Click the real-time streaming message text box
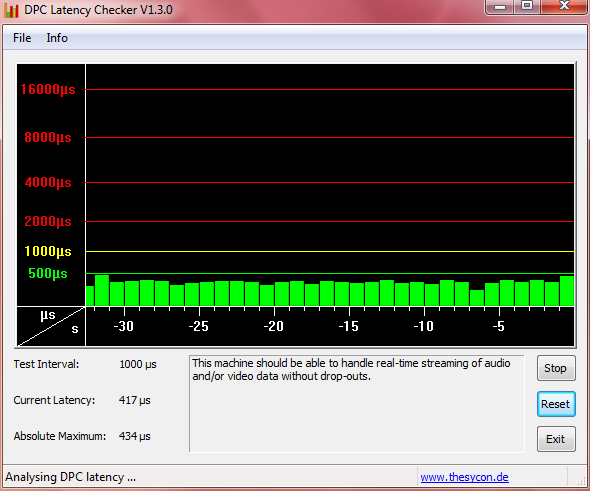 pyautogui.click(x=357, y=403)
